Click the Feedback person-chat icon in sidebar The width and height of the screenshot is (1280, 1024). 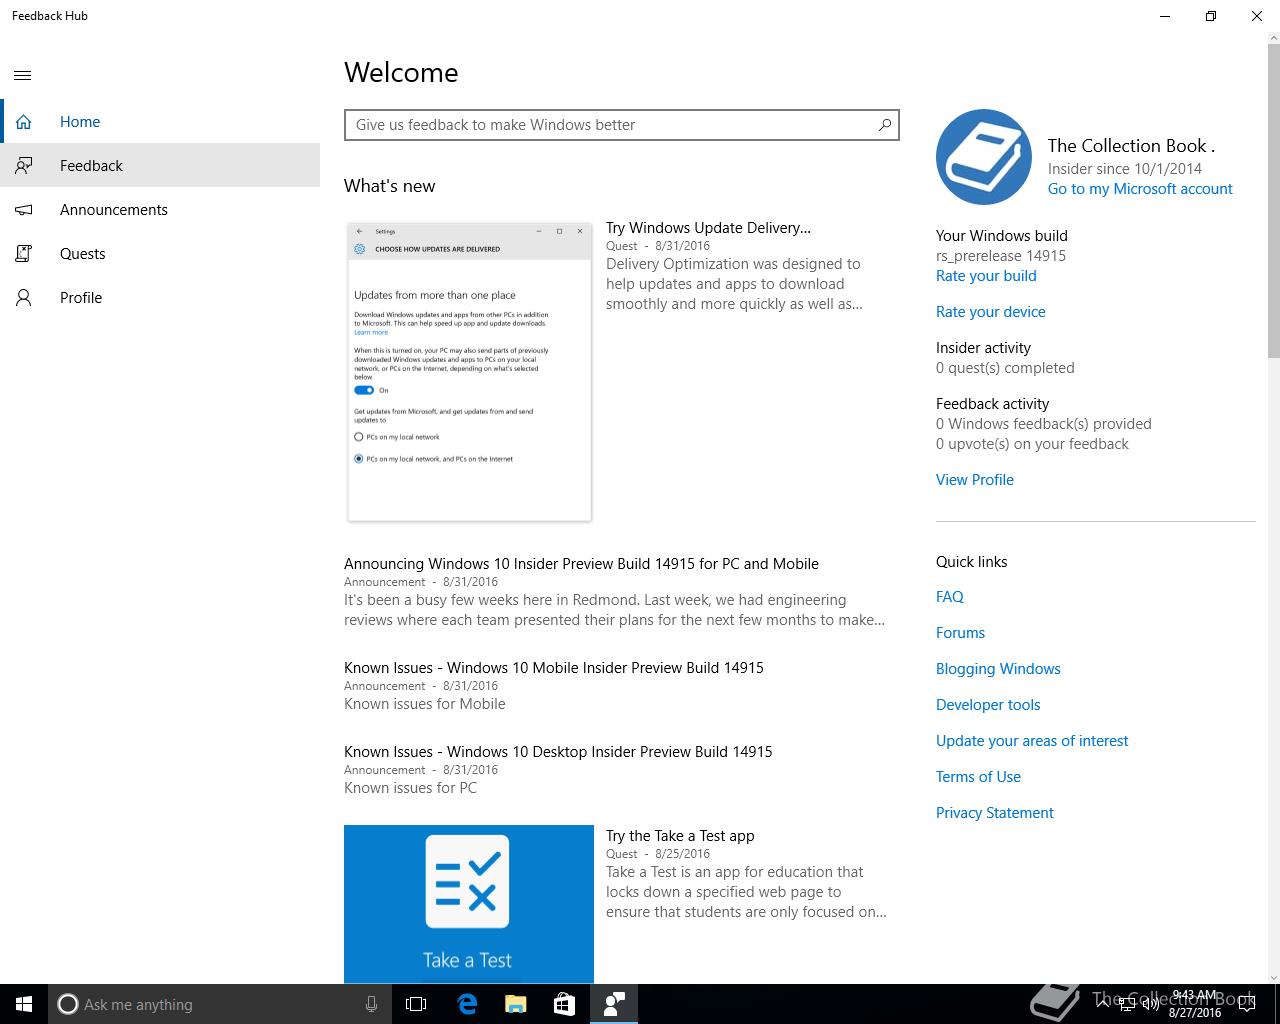pos(24,166)
